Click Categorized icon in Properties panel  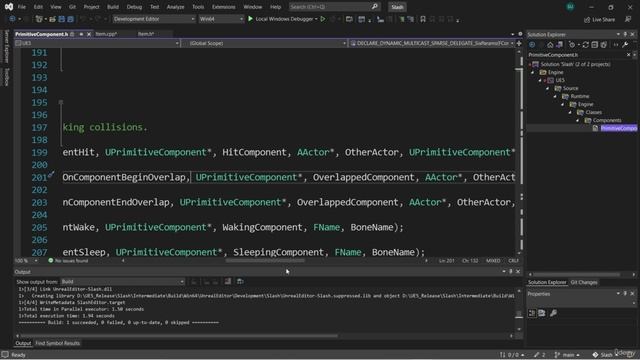point(532,313)
